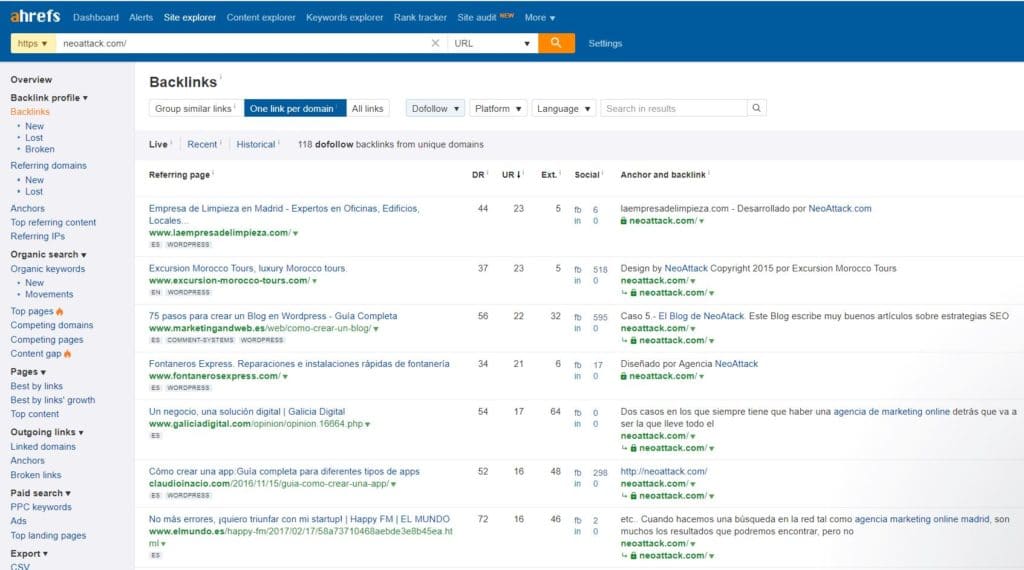Image resolution: width=1024 pixels, height=570 pixels.
Task: Click into the neoattack.com URL input
Action: point(242,43)
